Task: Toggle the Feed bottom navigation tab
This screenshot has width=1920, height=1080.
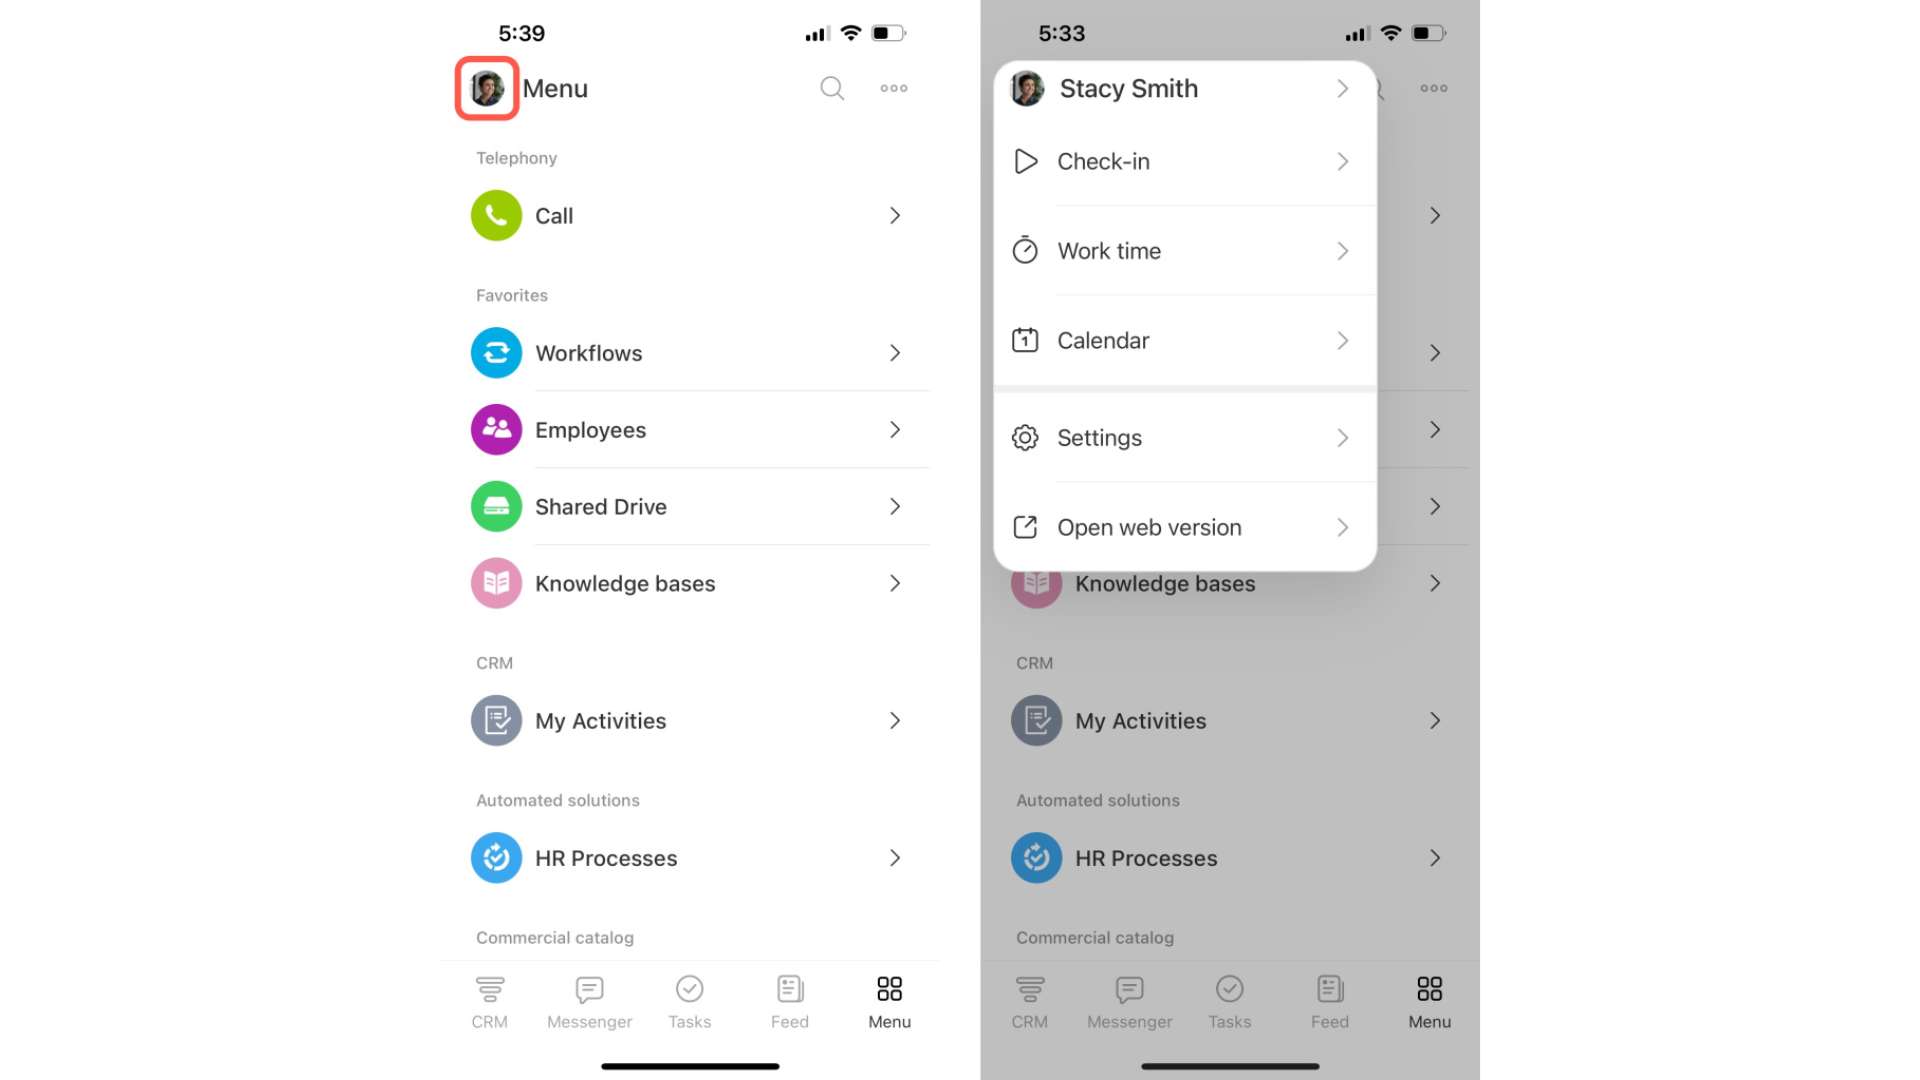Action: (790, 1000)
